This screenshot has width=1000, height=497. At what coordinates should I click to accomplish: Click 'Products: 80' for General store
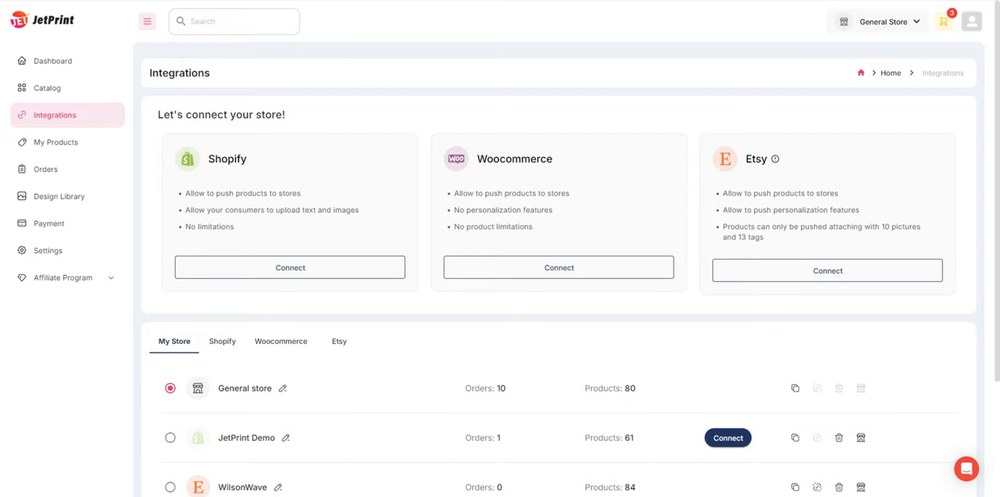tap(610, 388)
